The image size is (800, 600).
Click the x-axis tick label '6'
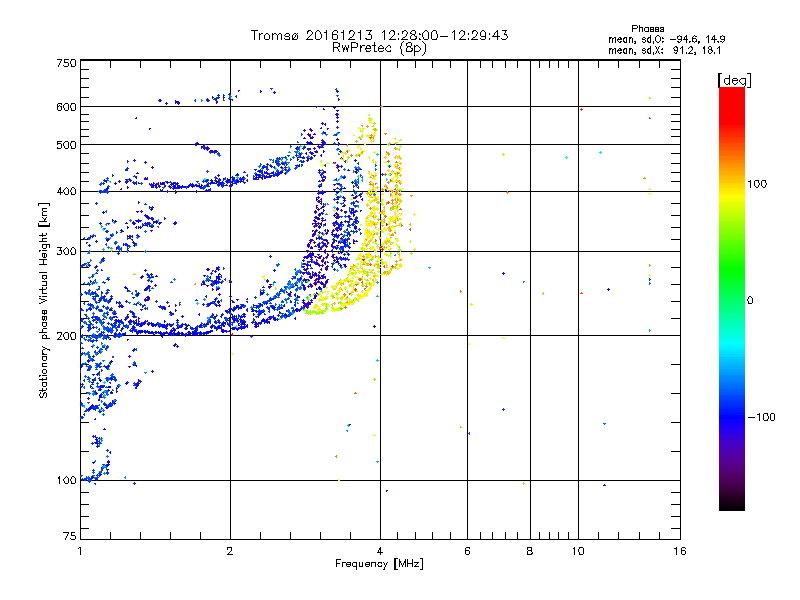tap(467, 551)
